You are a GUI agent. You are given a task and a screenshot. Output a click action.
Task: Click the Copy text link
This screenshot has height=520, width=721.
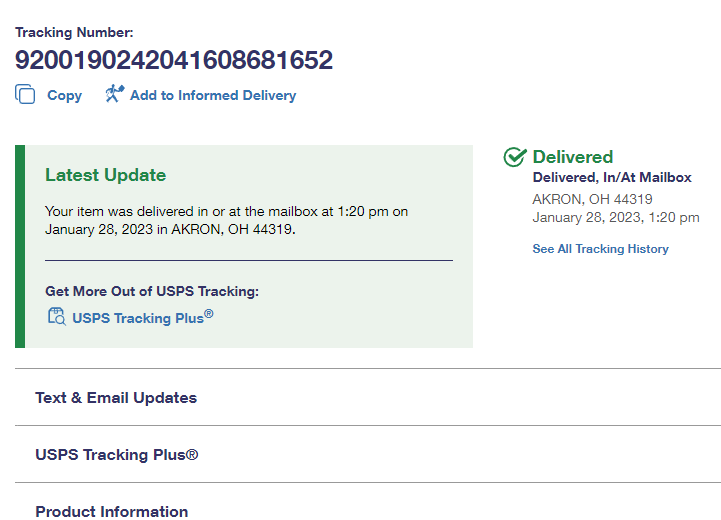(64, 95)
